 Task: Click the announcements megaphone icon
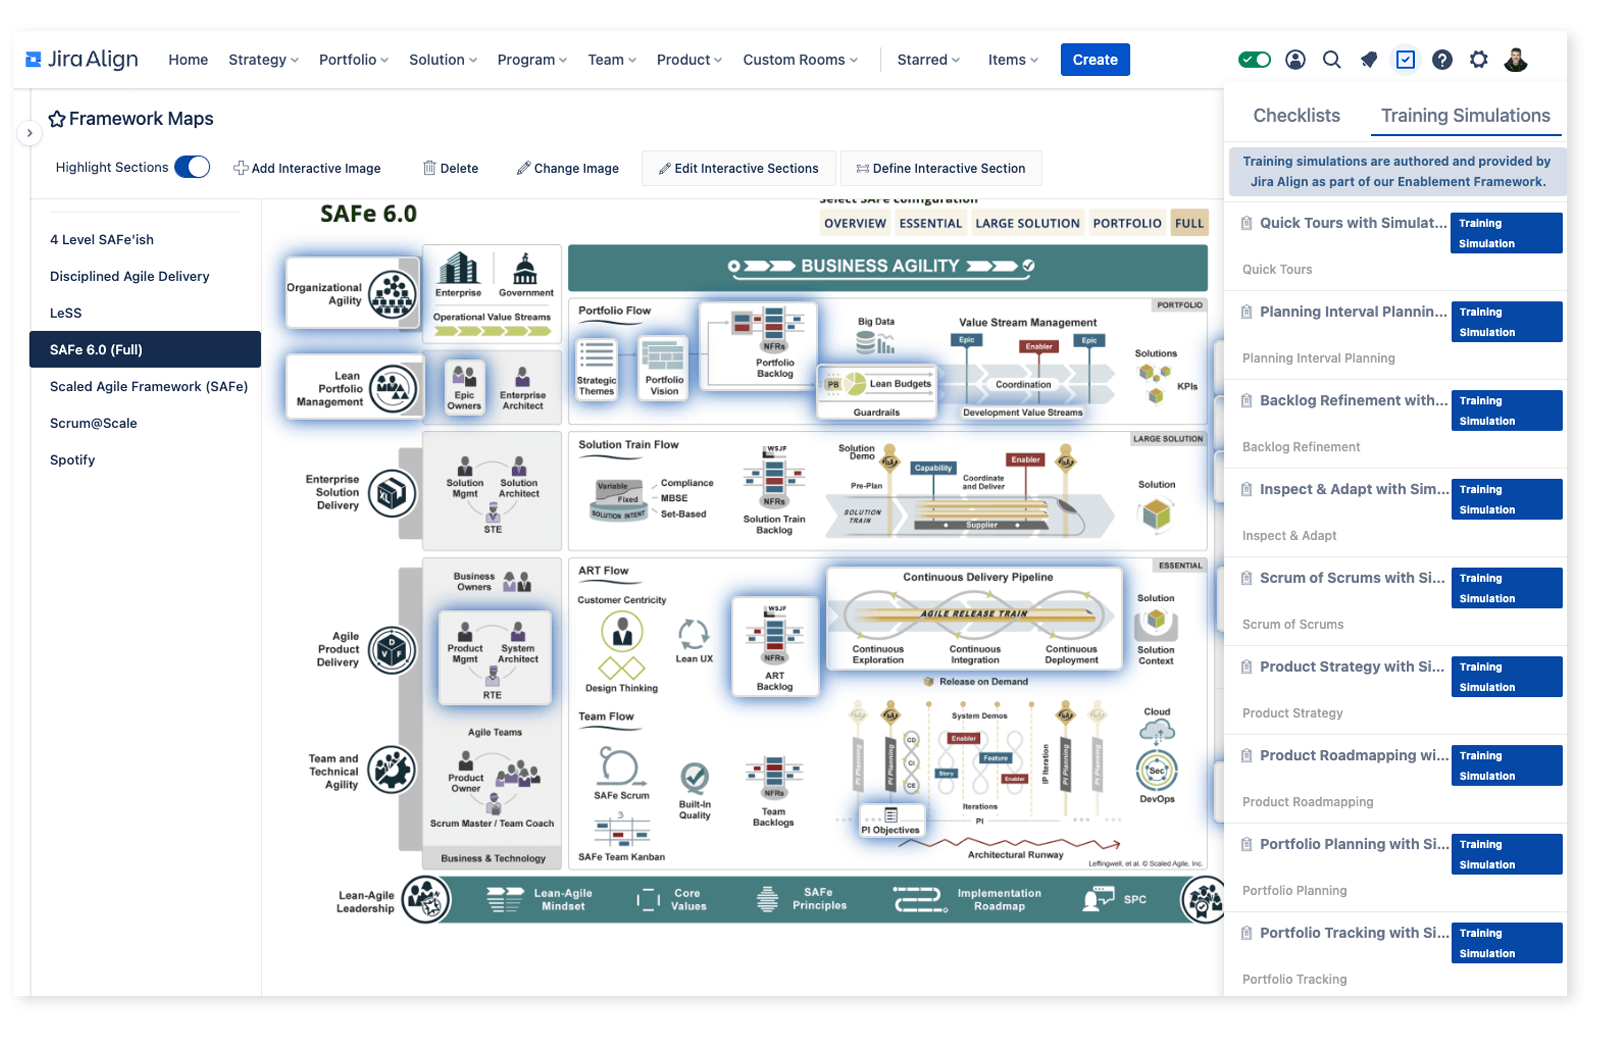pyautogui.click(x=1368, y=60)
